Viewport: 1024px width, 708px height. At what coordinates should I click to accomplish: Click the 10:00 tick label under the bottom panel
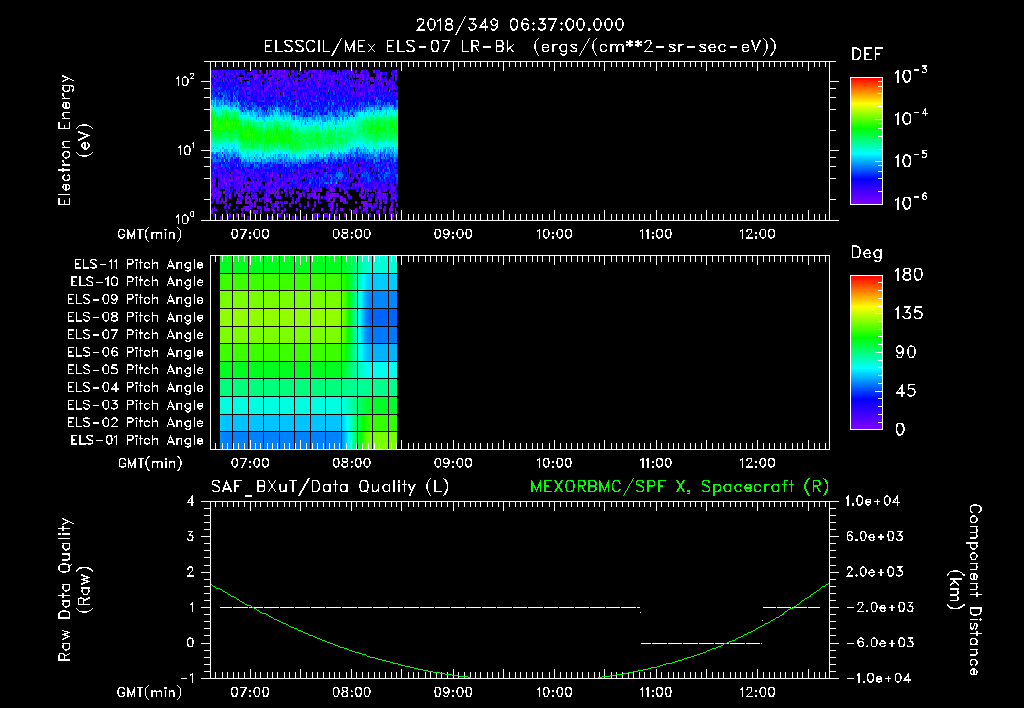click(554, 692)
